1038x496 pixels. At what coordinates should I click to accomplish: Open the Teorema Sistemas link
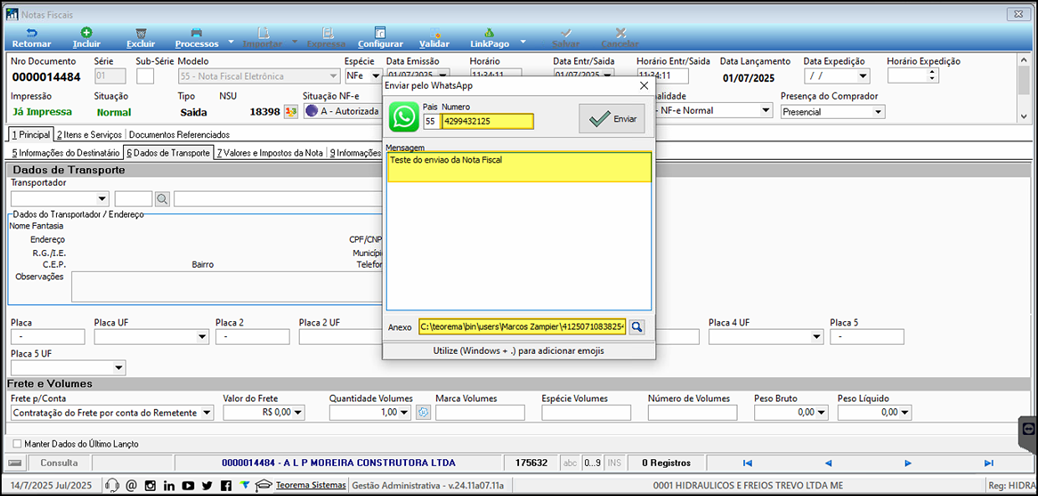tap(311, 485)
